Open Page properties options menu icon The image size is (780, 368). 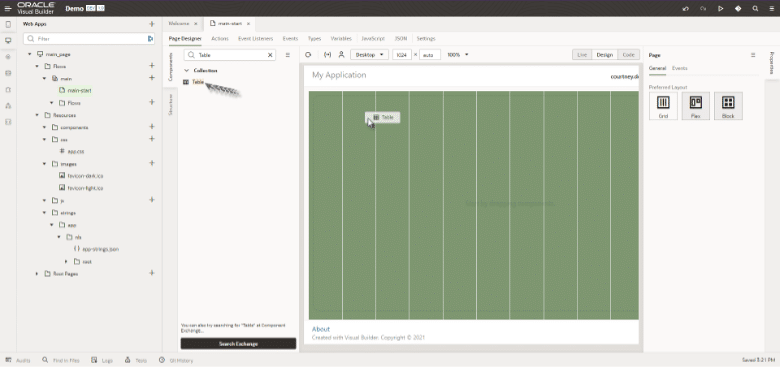753,55
